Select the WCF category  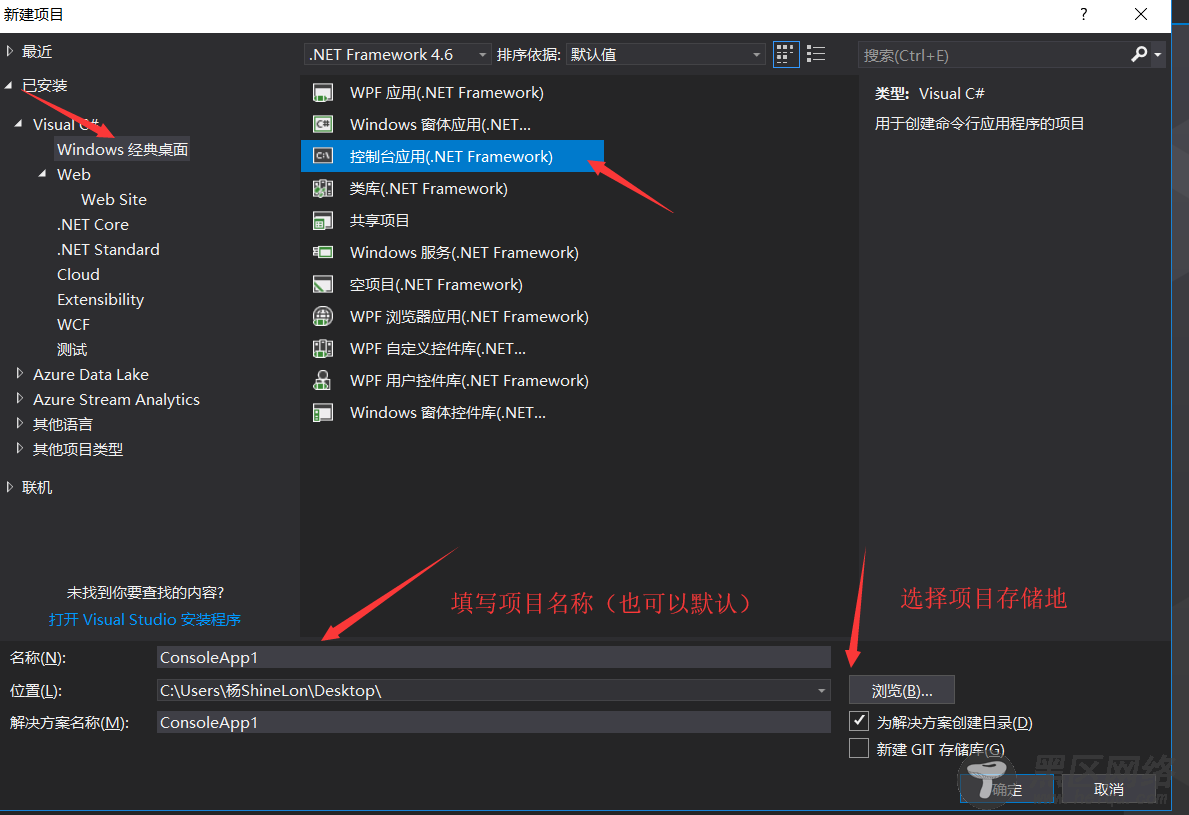pos(73,324)
